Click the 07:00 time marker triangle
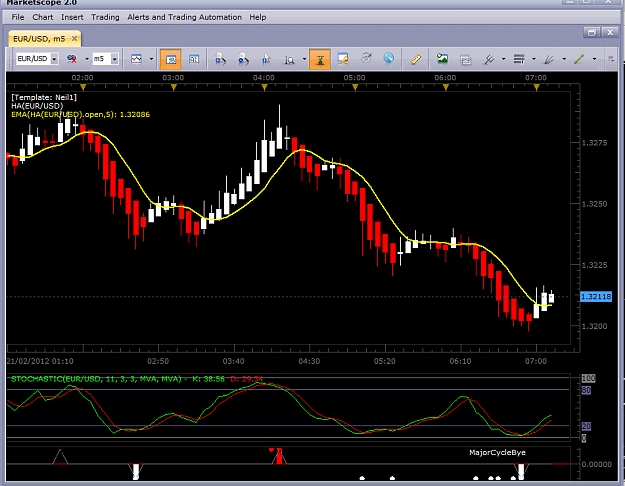Viewport: 625px width, 486px height. point(537,87)
